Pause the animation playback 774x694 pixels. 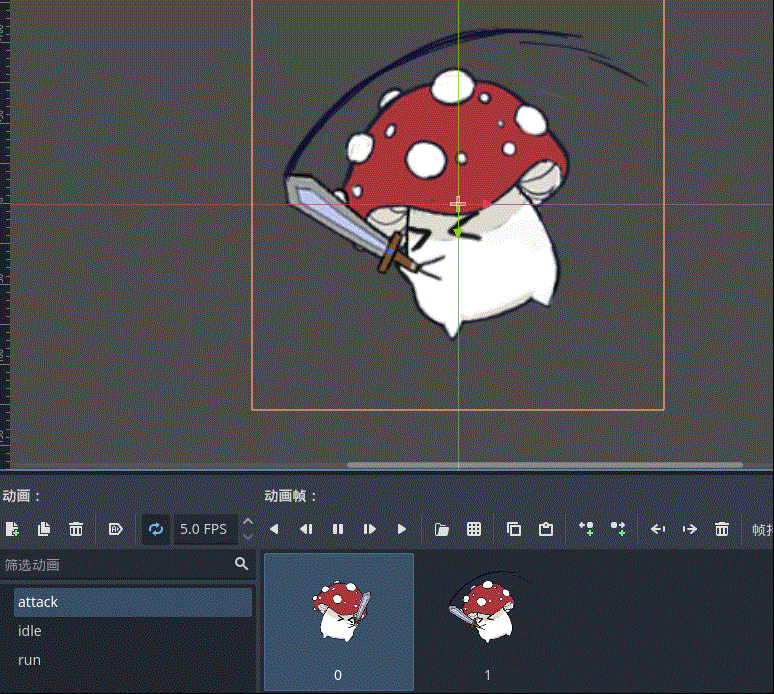pos(338,529)
